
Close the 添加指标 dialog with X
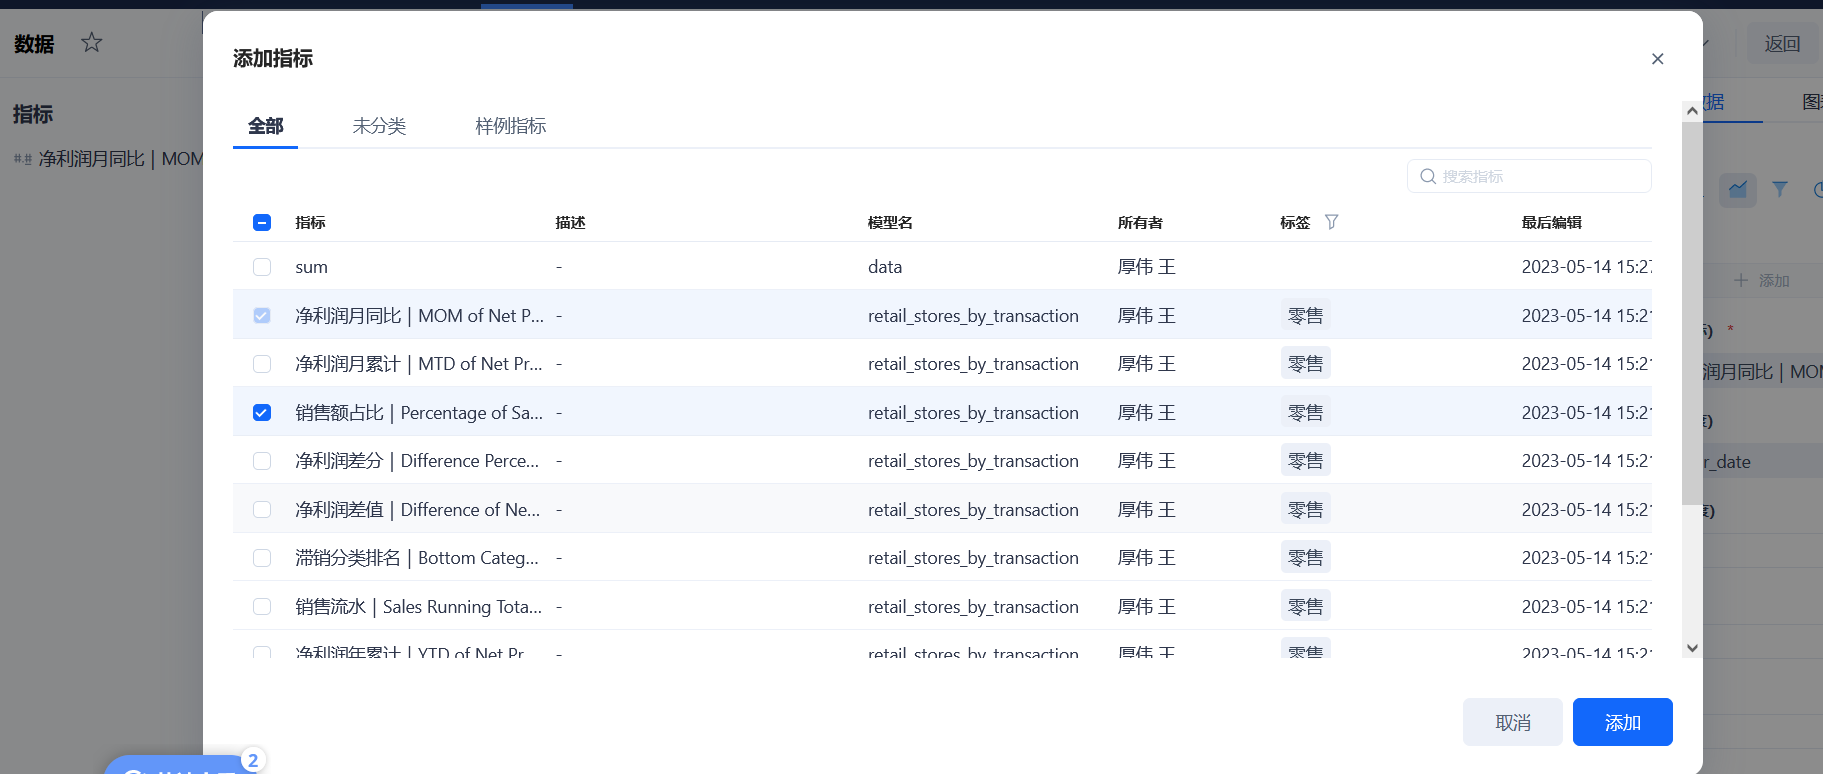1657,59
